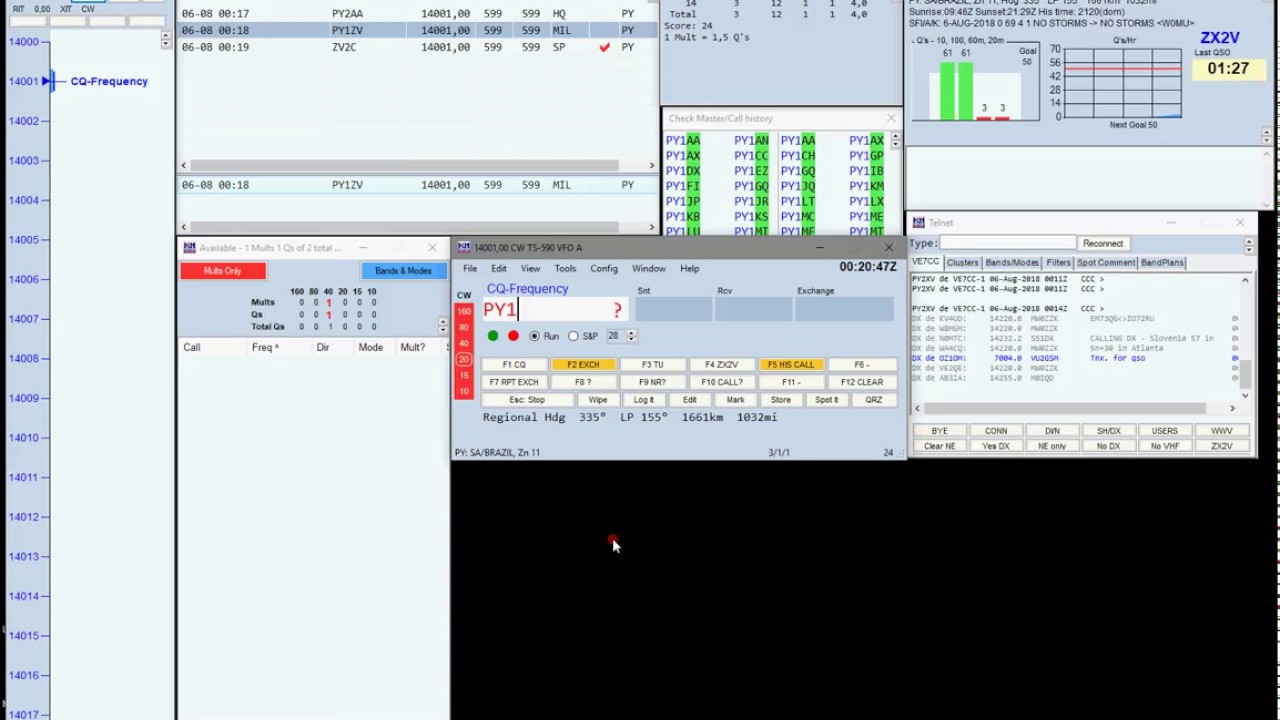The width and height of the screenshot is (1280, 720).
Task: Click the QRZ button
Action: click(874, 400)
